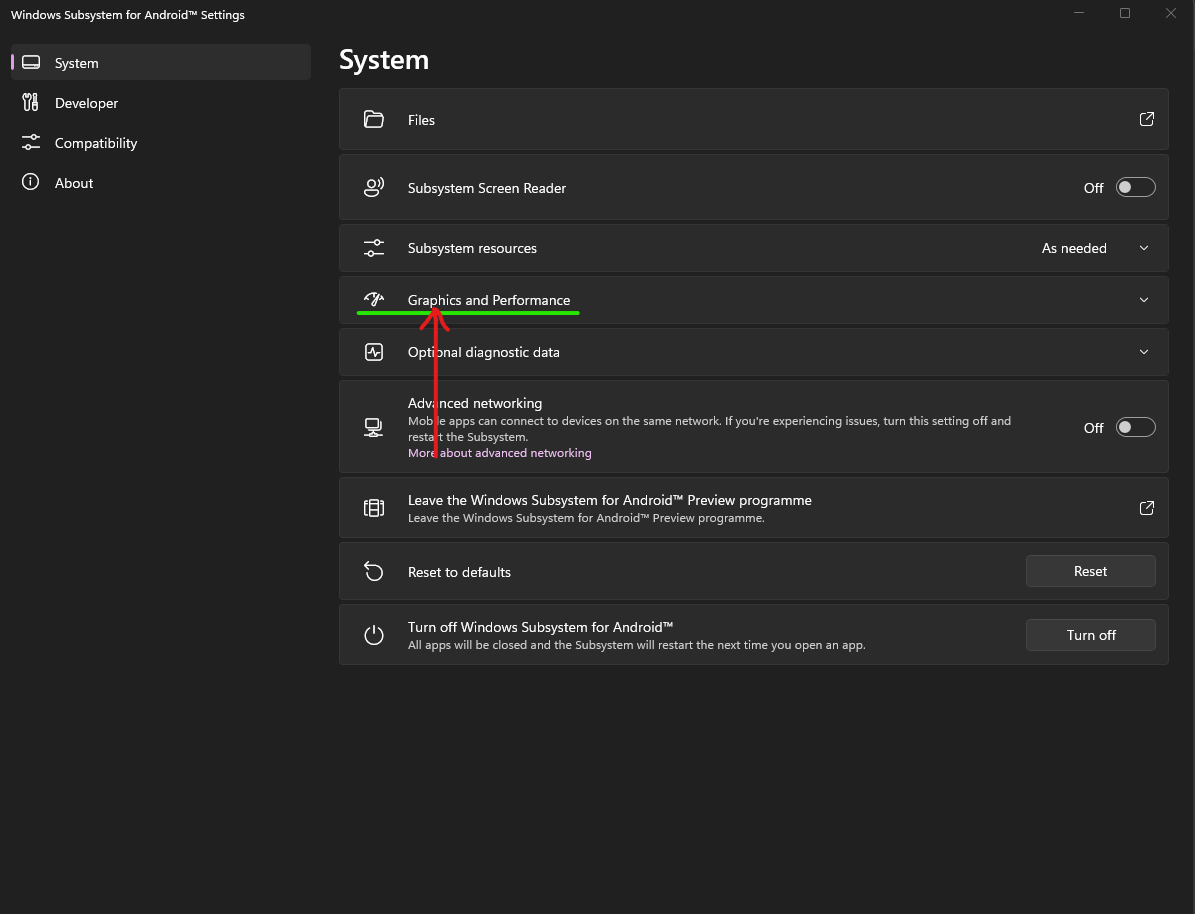Click the window title 'Windows Subsystem for Android™ Settings'
Screen dimensions: 1195x914
[x=127, y=14]
